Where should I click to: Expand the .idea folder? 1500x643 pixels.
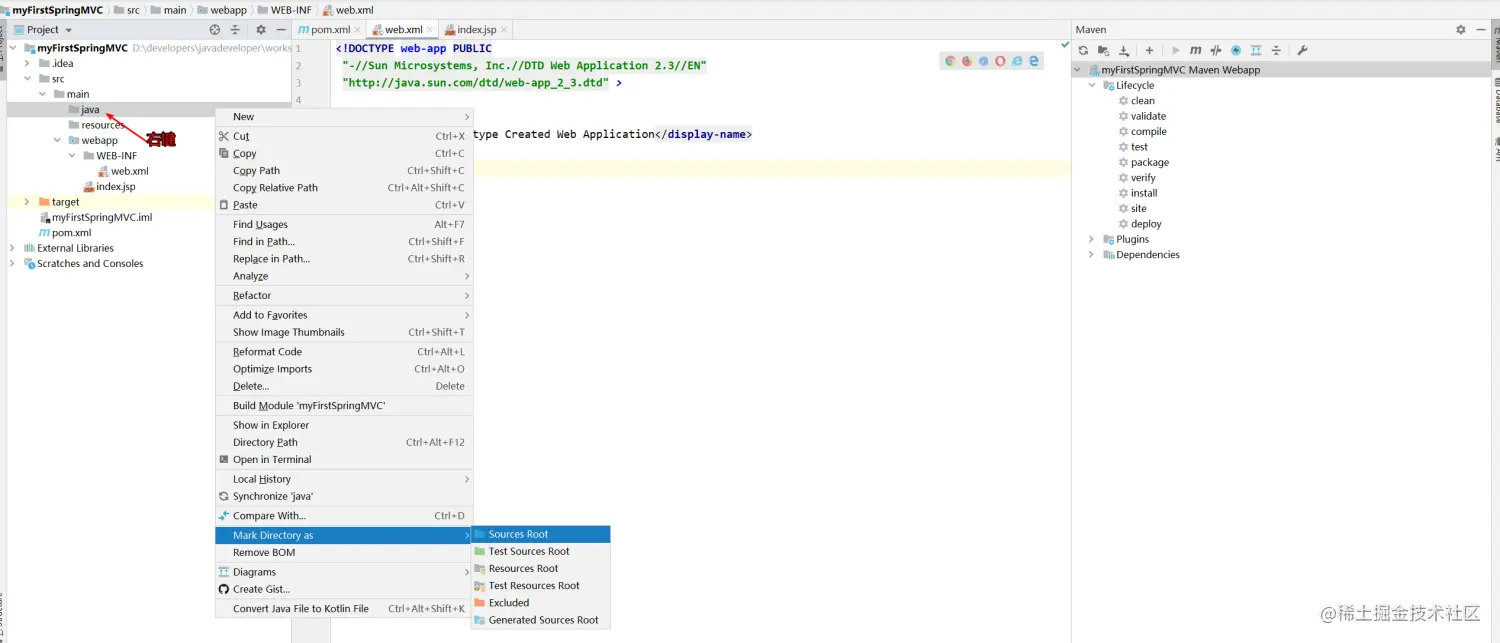point(28,63)
